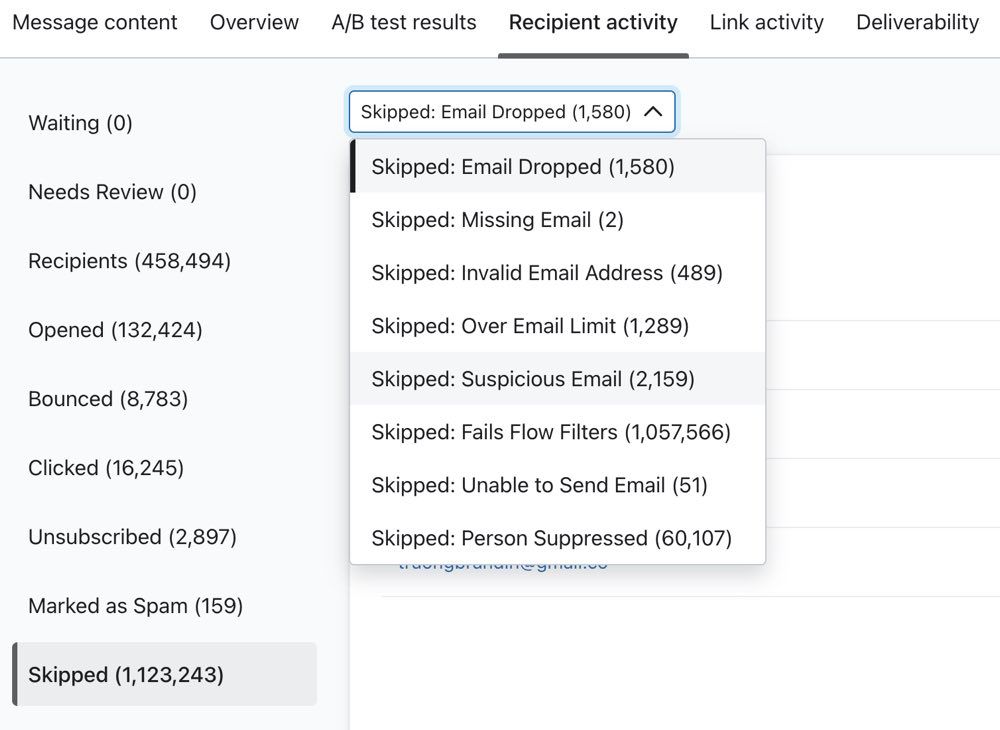Screen dimensions: 1000x730
Task: View the A/B test results tab
Action: (x=404, y=22)
